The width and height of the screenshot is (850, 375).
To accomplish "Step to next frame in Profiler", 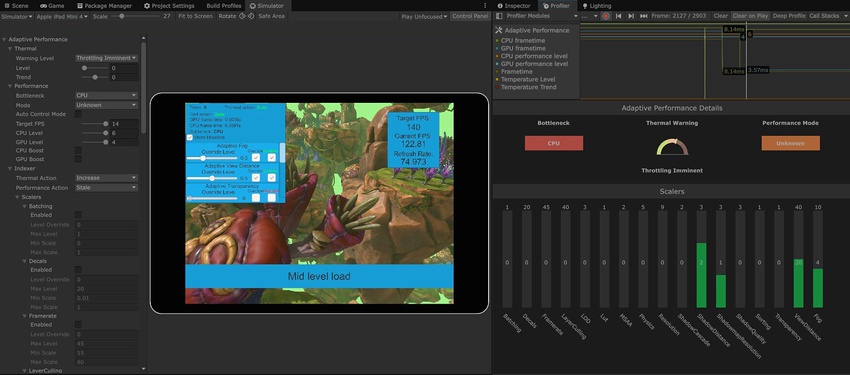I will (x=631, y=16).
